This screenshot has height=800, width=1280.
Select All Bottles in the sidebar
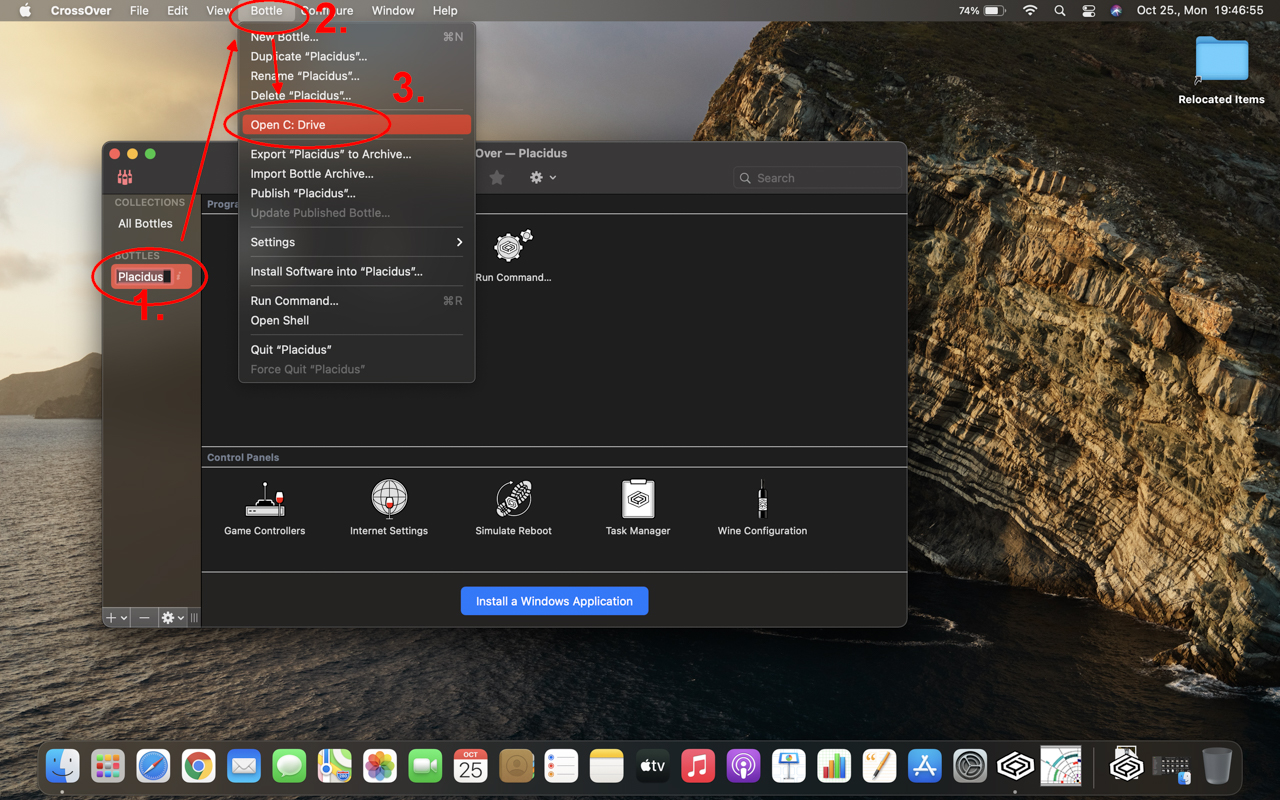pyautogui.click(x=146, y=224)
